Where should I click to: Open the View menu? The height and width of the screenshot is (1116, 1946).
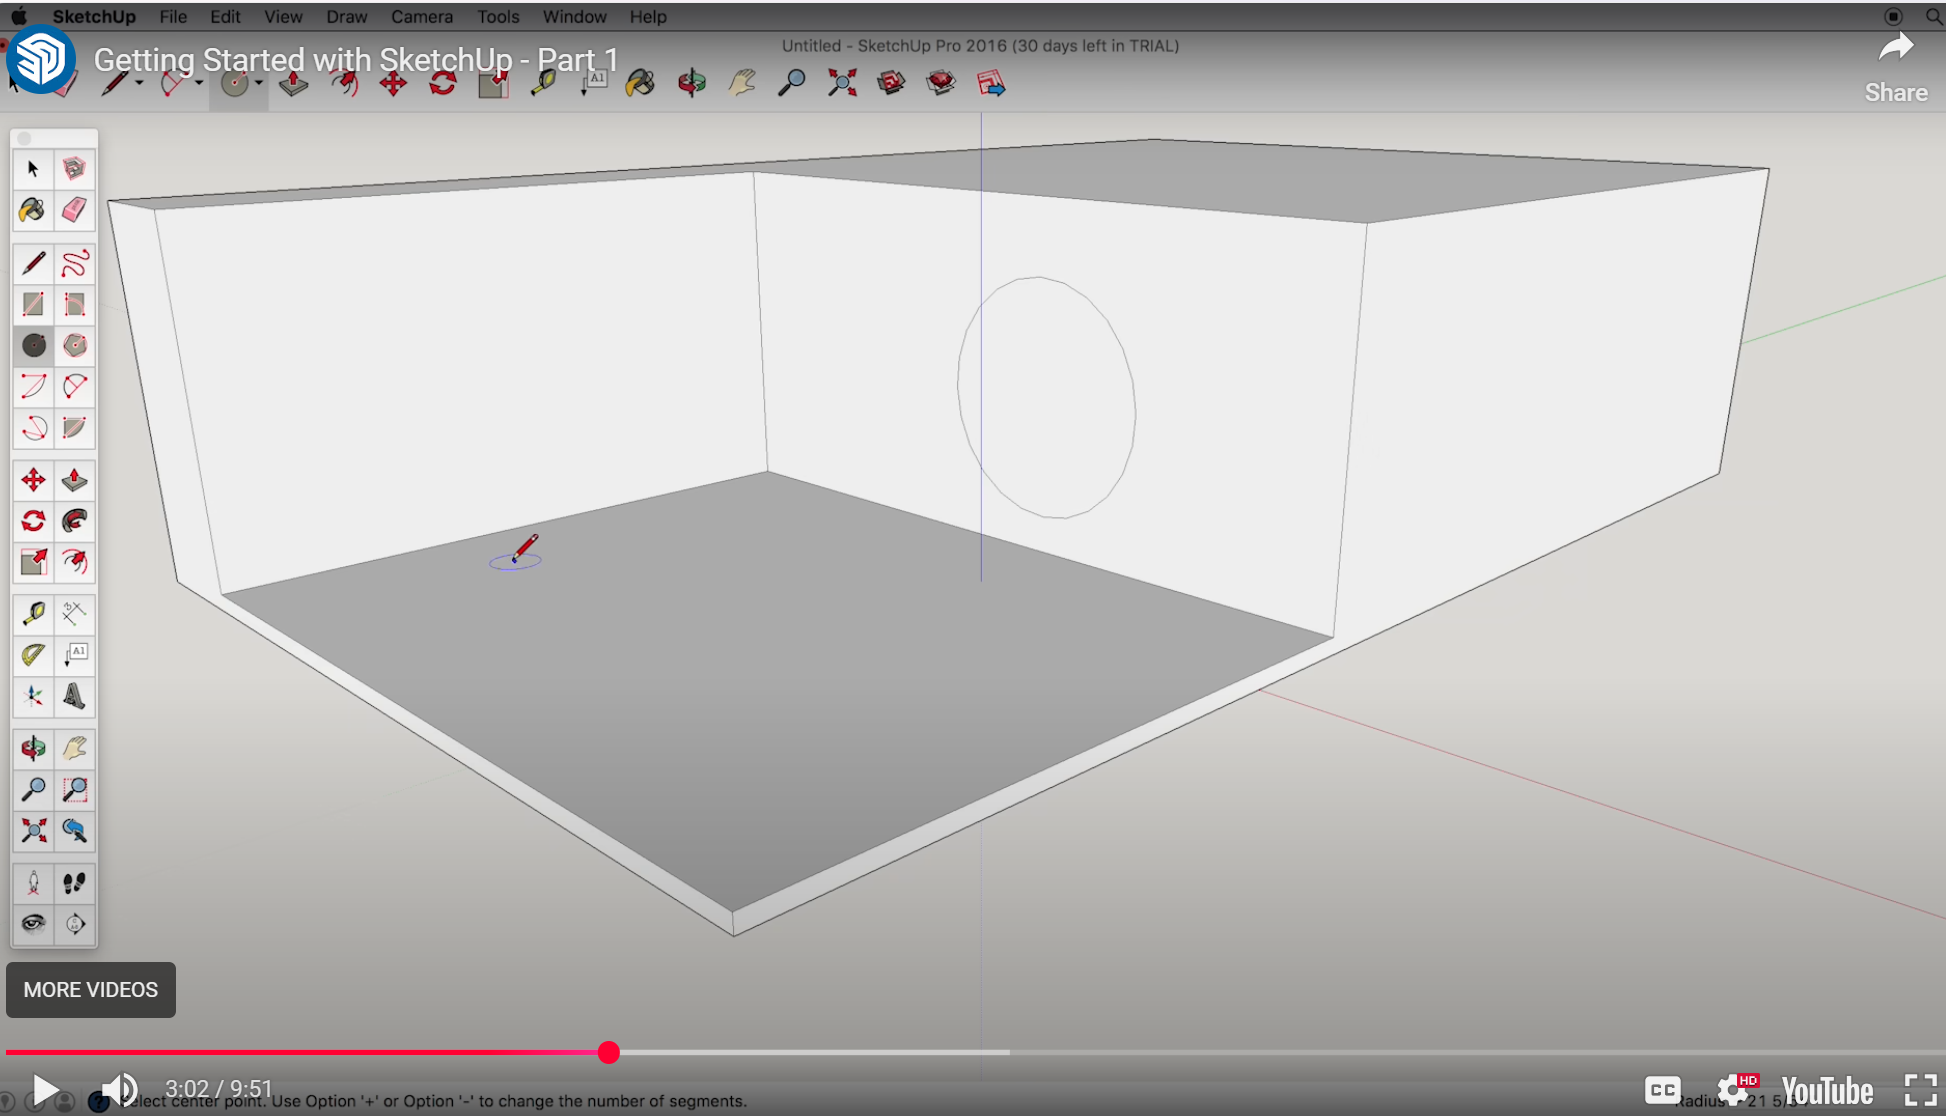point(283,16)
